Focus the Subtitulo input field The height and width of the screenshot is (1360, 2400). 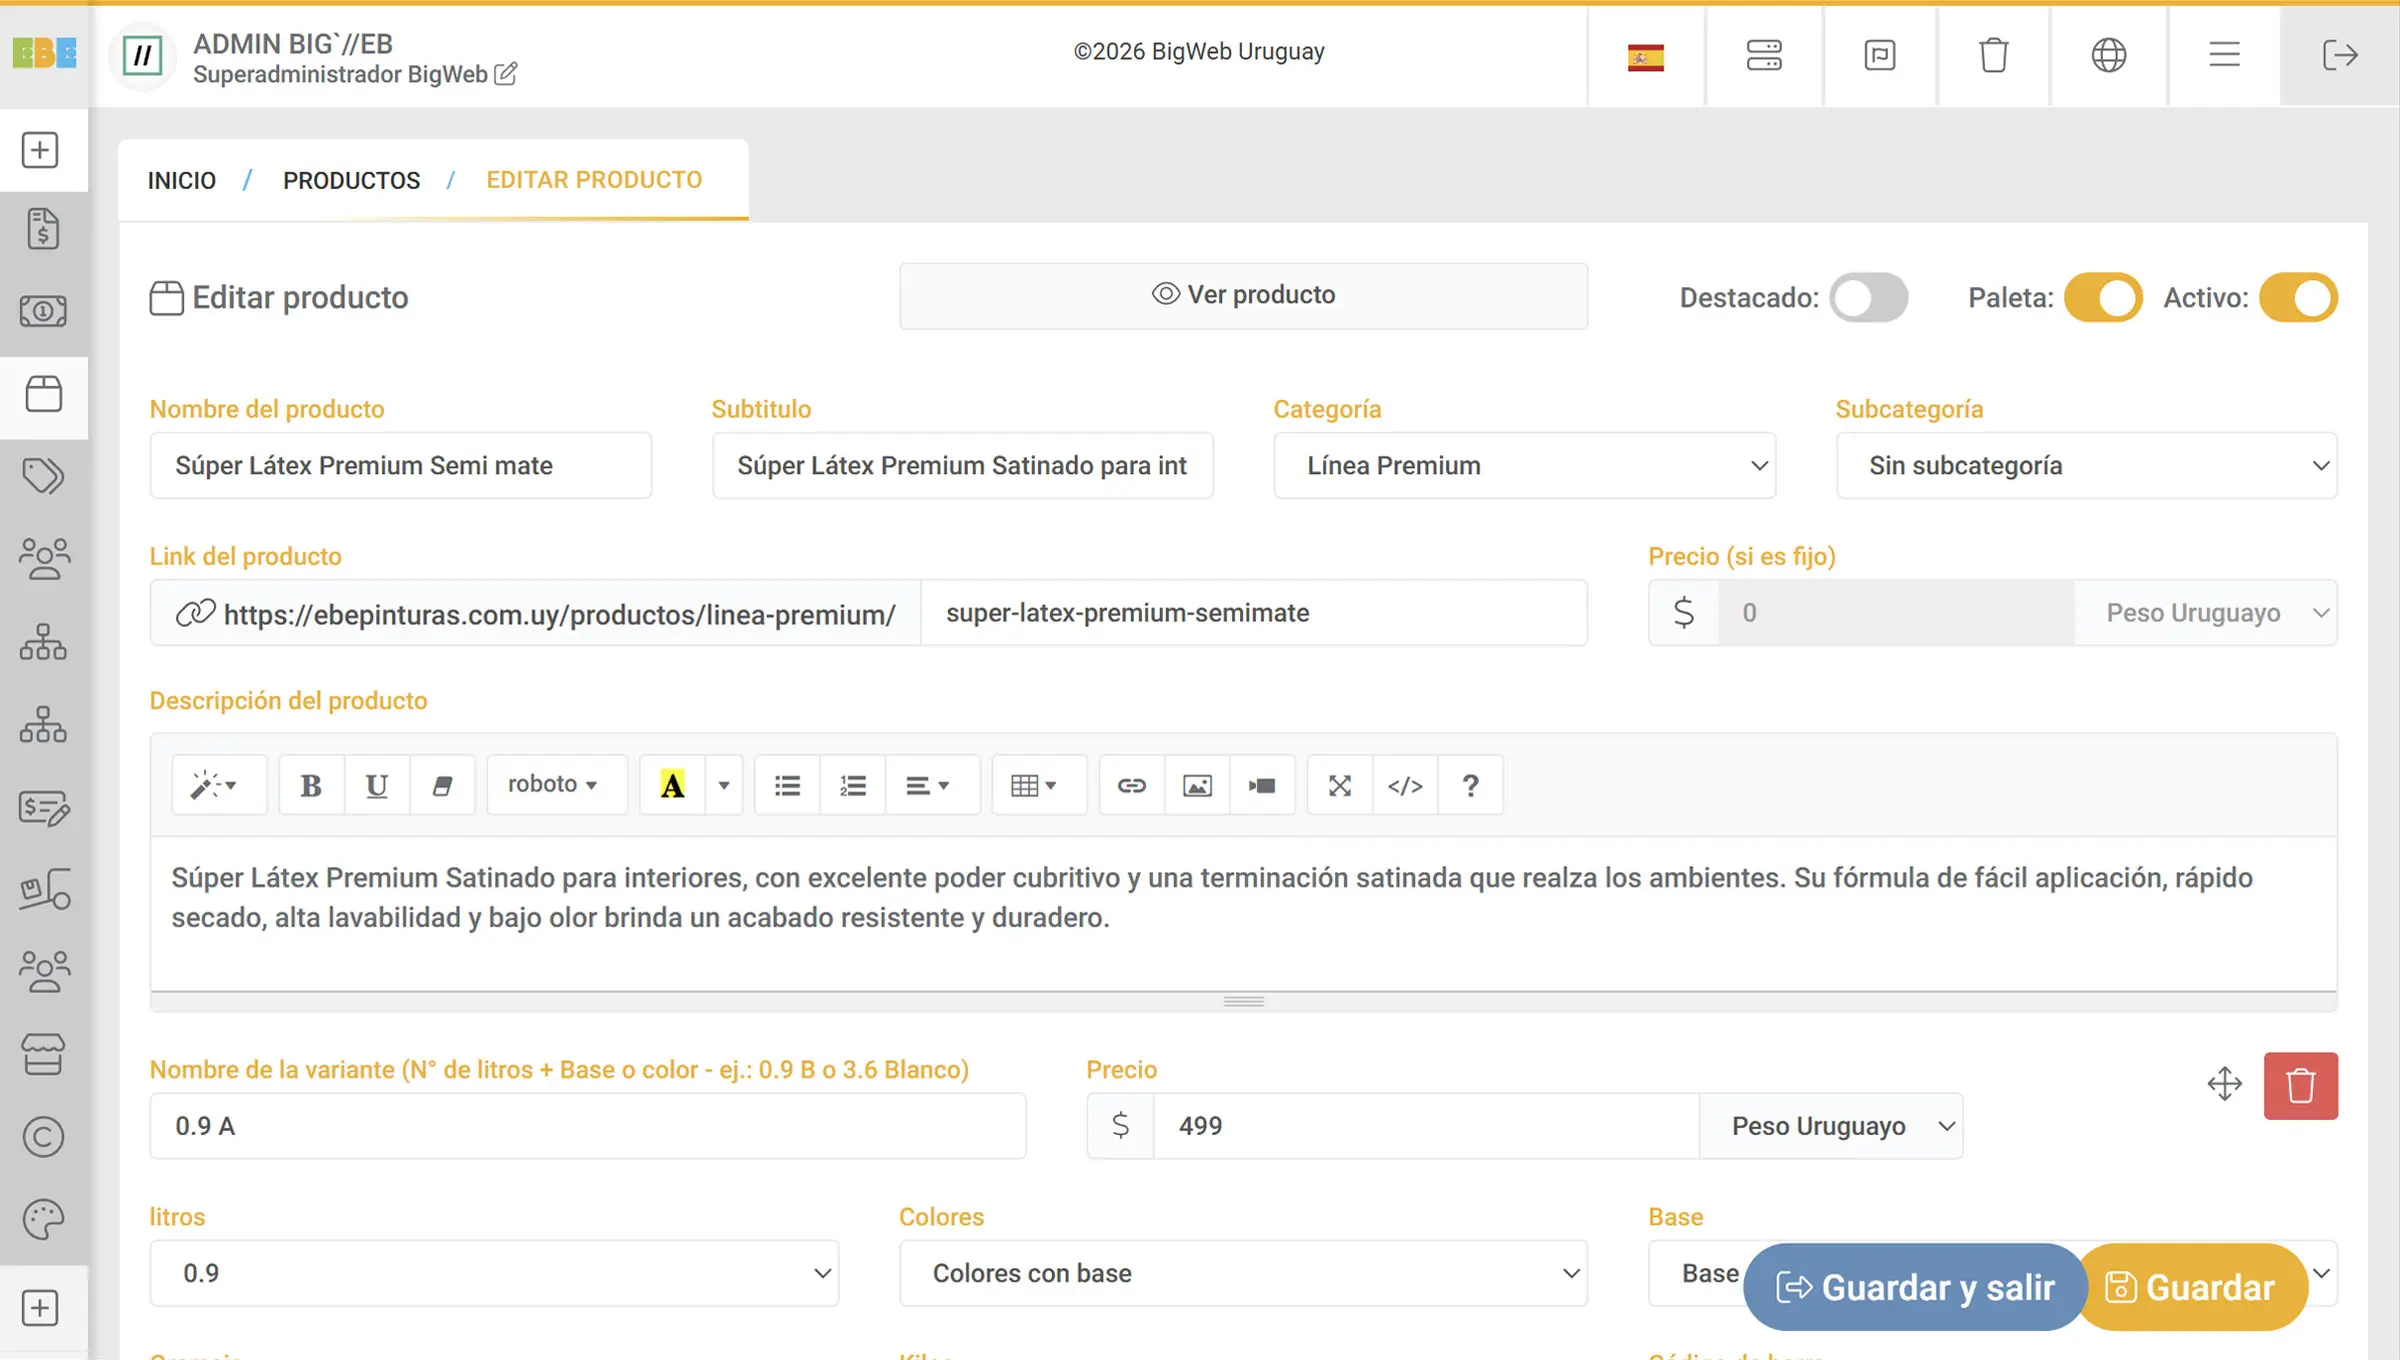coord(962,466)
